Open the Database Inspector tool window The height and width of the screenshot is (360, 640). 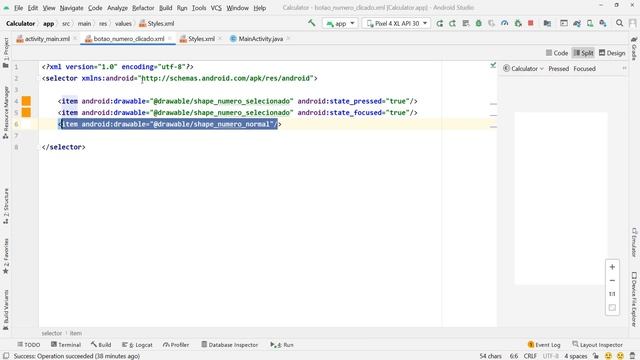(229, 345)
